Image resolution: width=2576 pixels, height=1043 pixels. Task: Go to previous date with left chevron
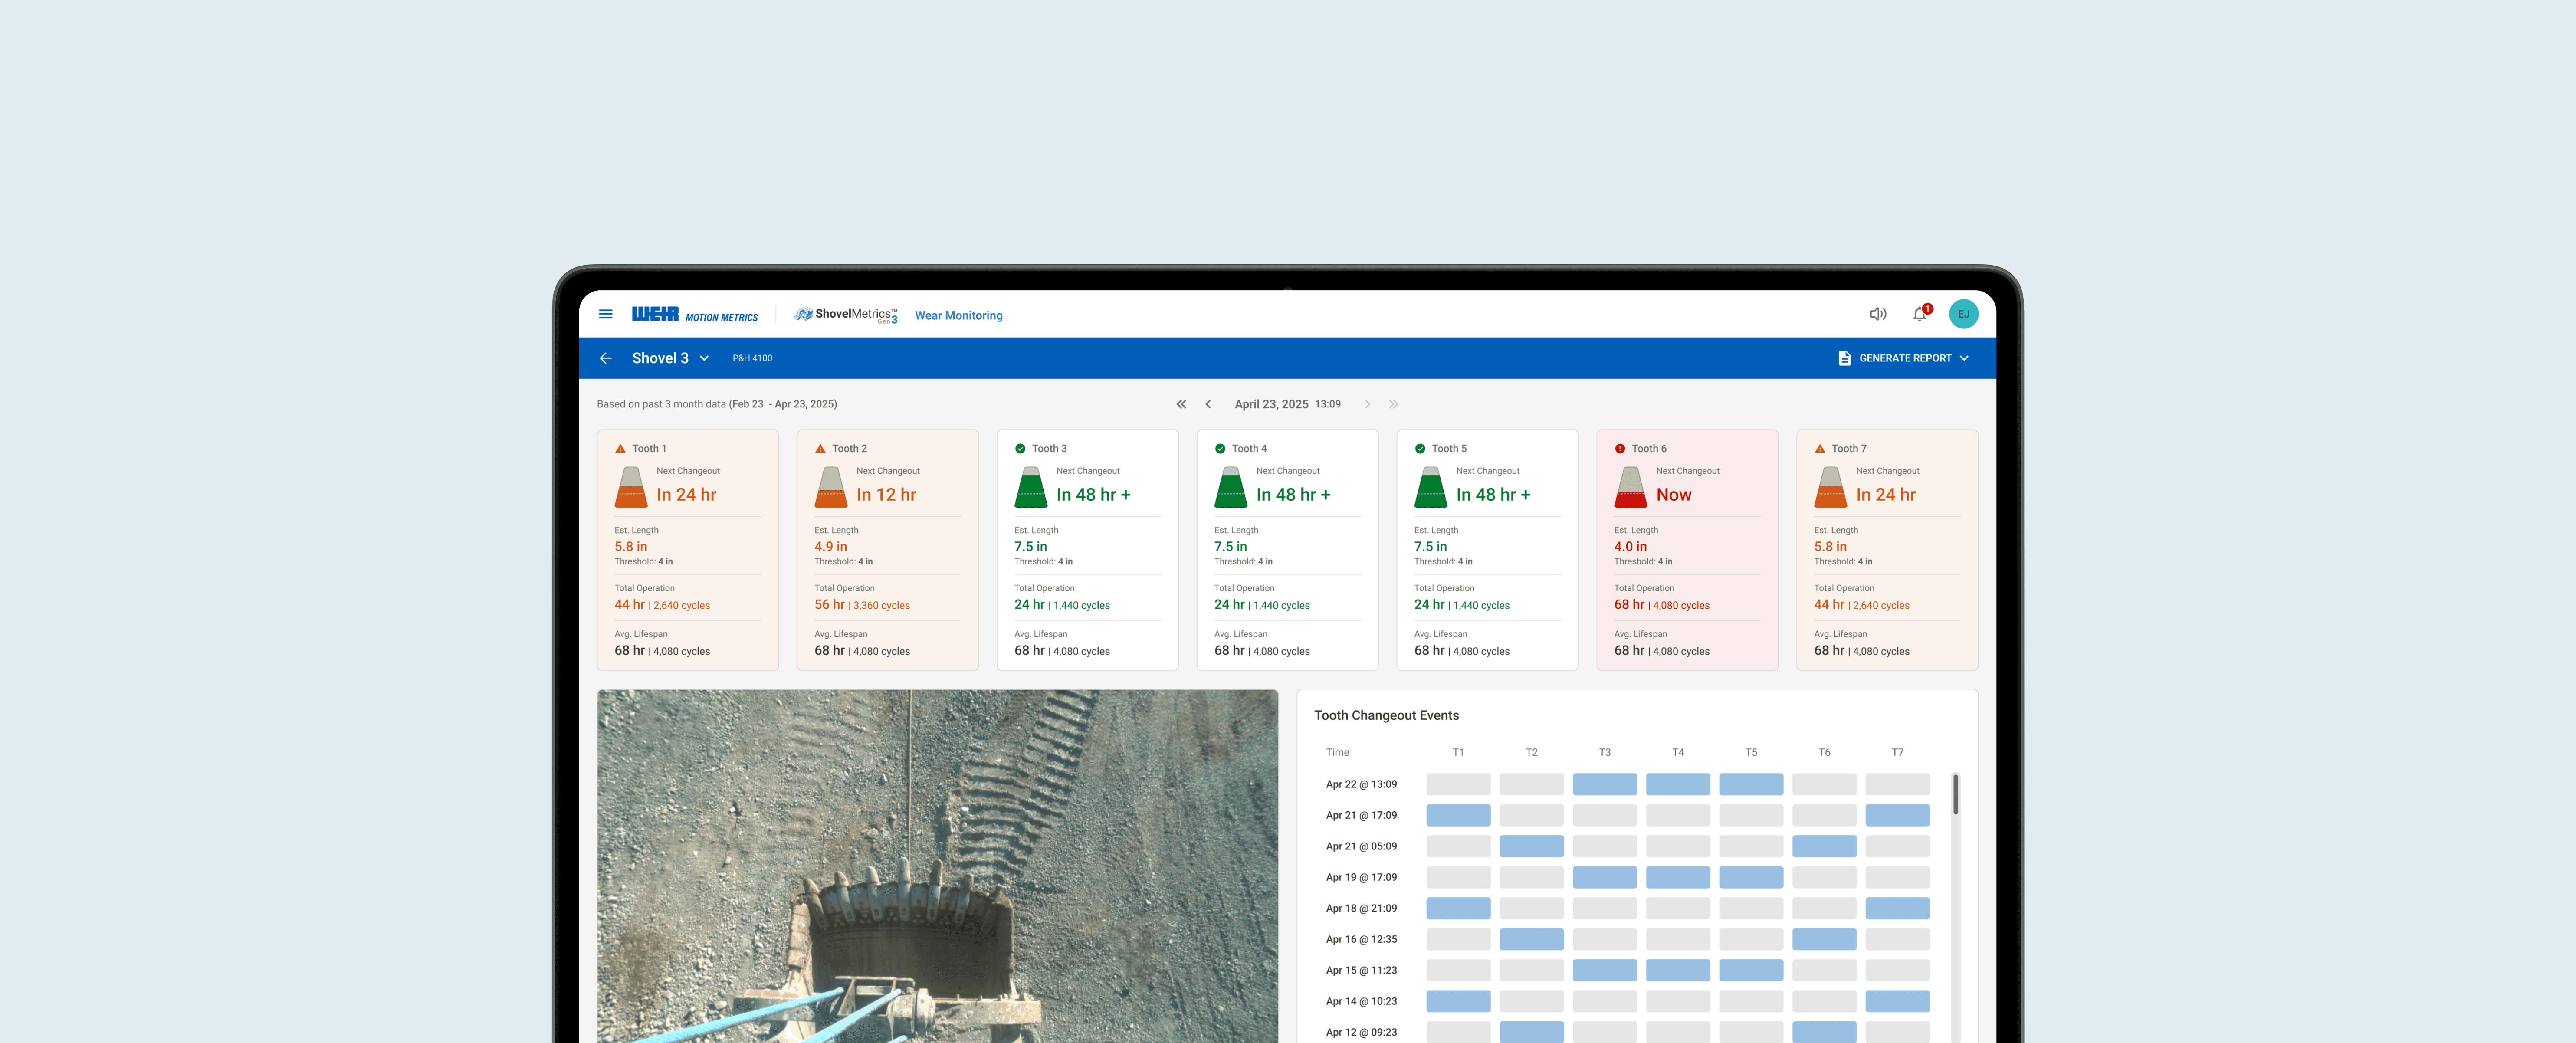pyautogui.click(x=1208, y=404)
